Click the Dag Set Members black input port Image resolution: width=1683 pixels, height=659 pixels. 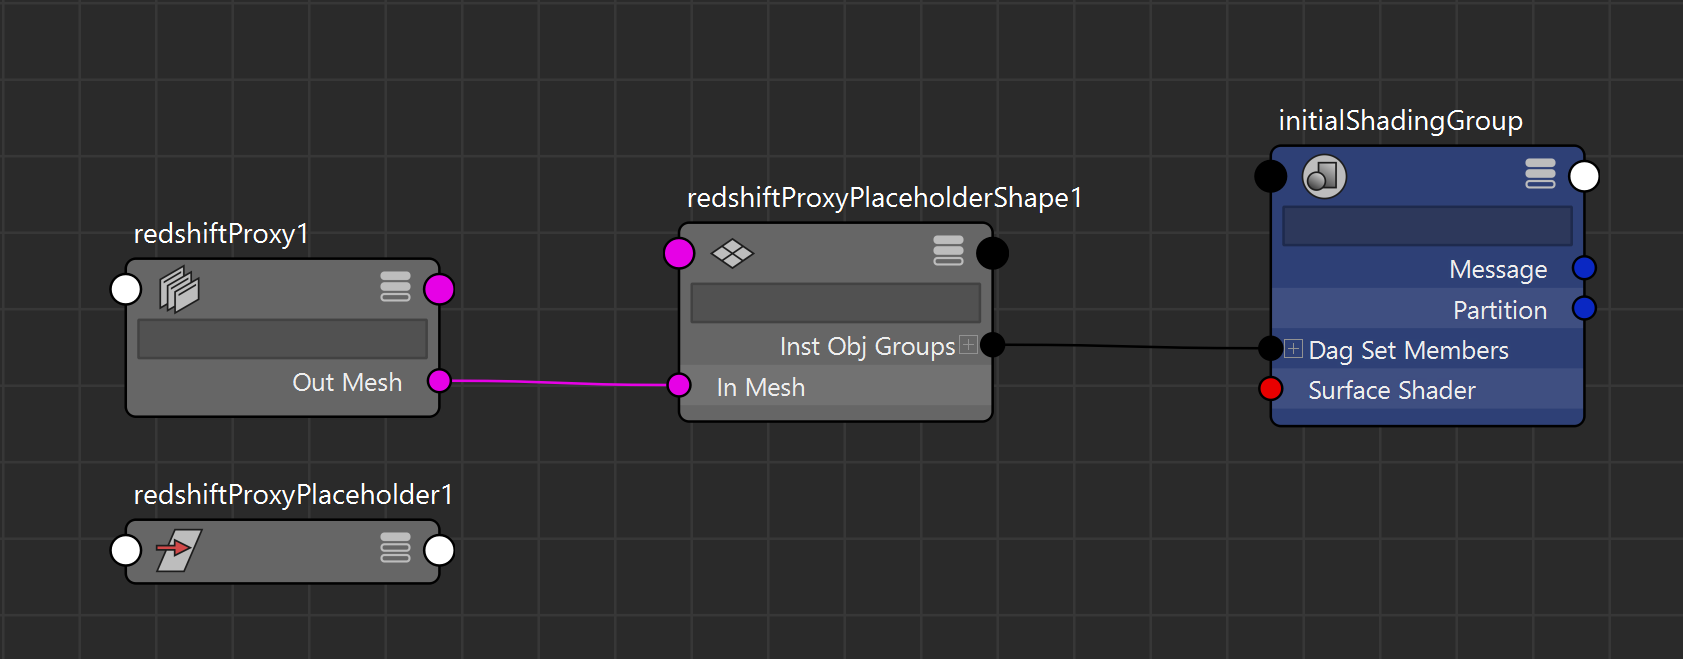pos(1271,348)
